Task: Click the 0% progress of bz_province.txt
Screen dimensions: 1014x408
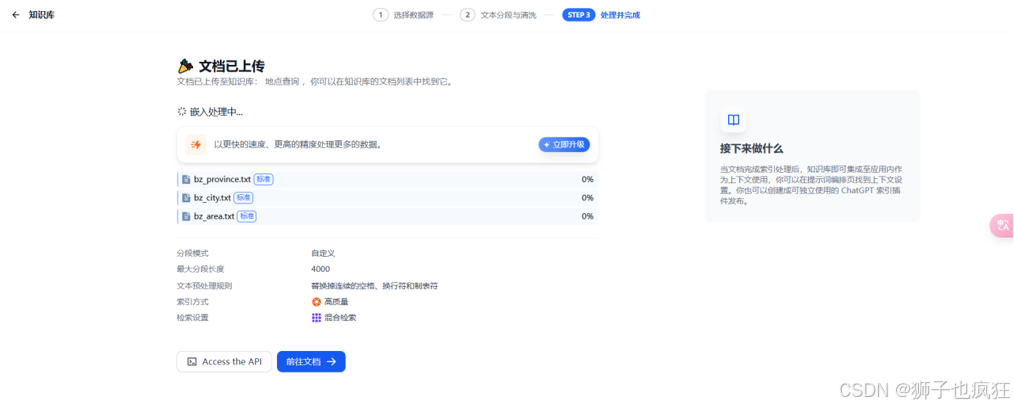Action: 587,179
